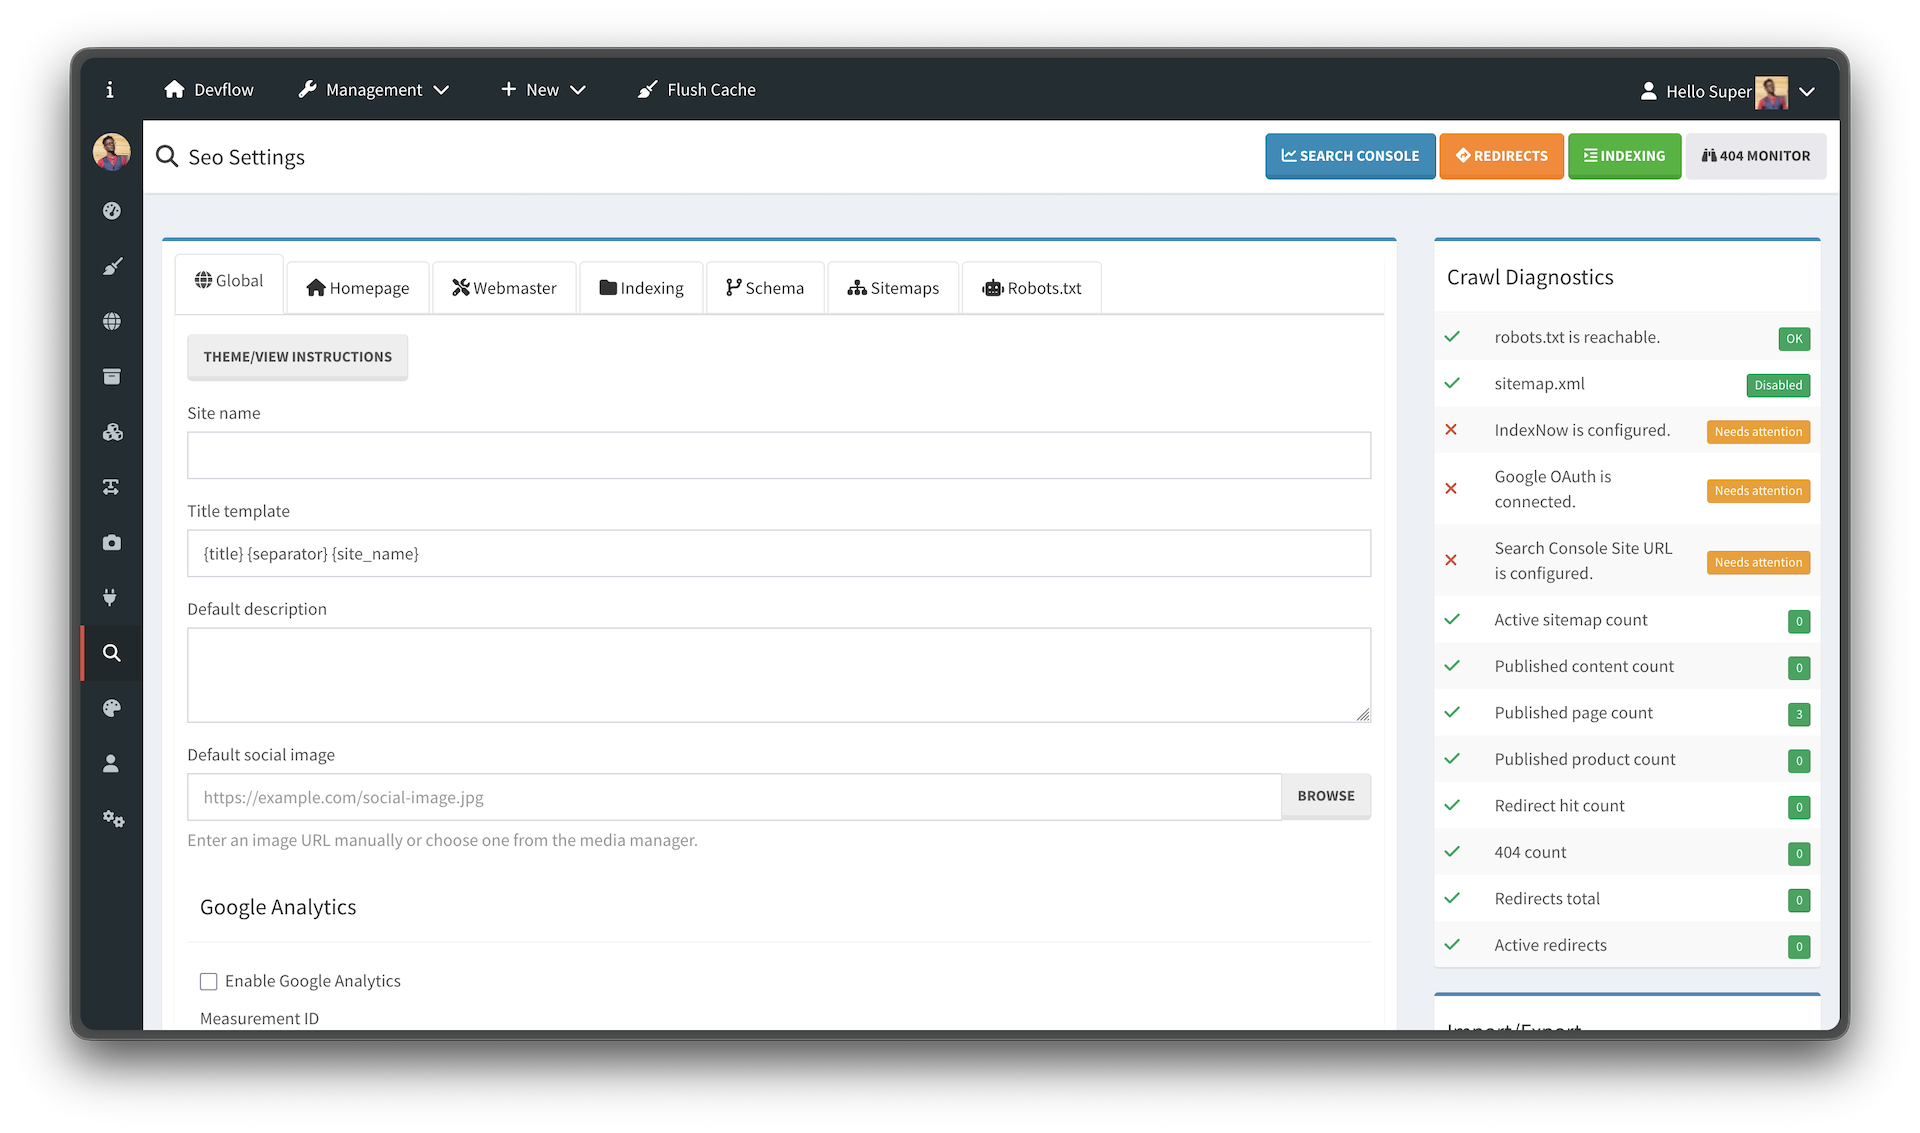Focus the Title template input field
The image size is (1920, 1133).
point(779,553)
